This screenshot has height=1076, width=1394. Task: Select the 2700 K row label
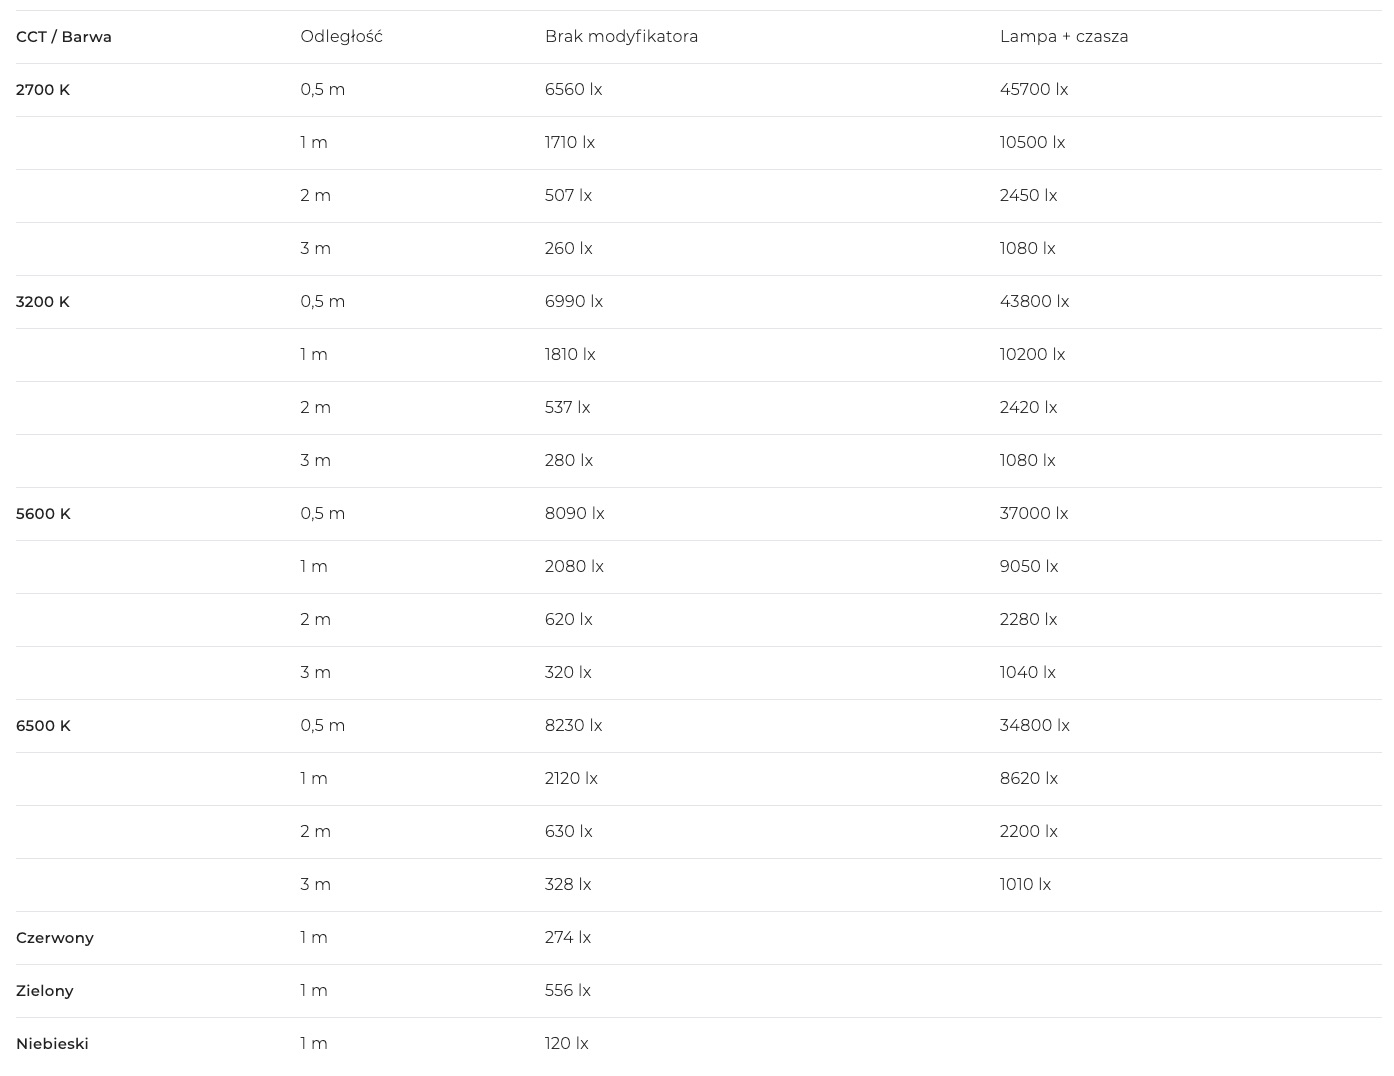[x=43, y=90]
